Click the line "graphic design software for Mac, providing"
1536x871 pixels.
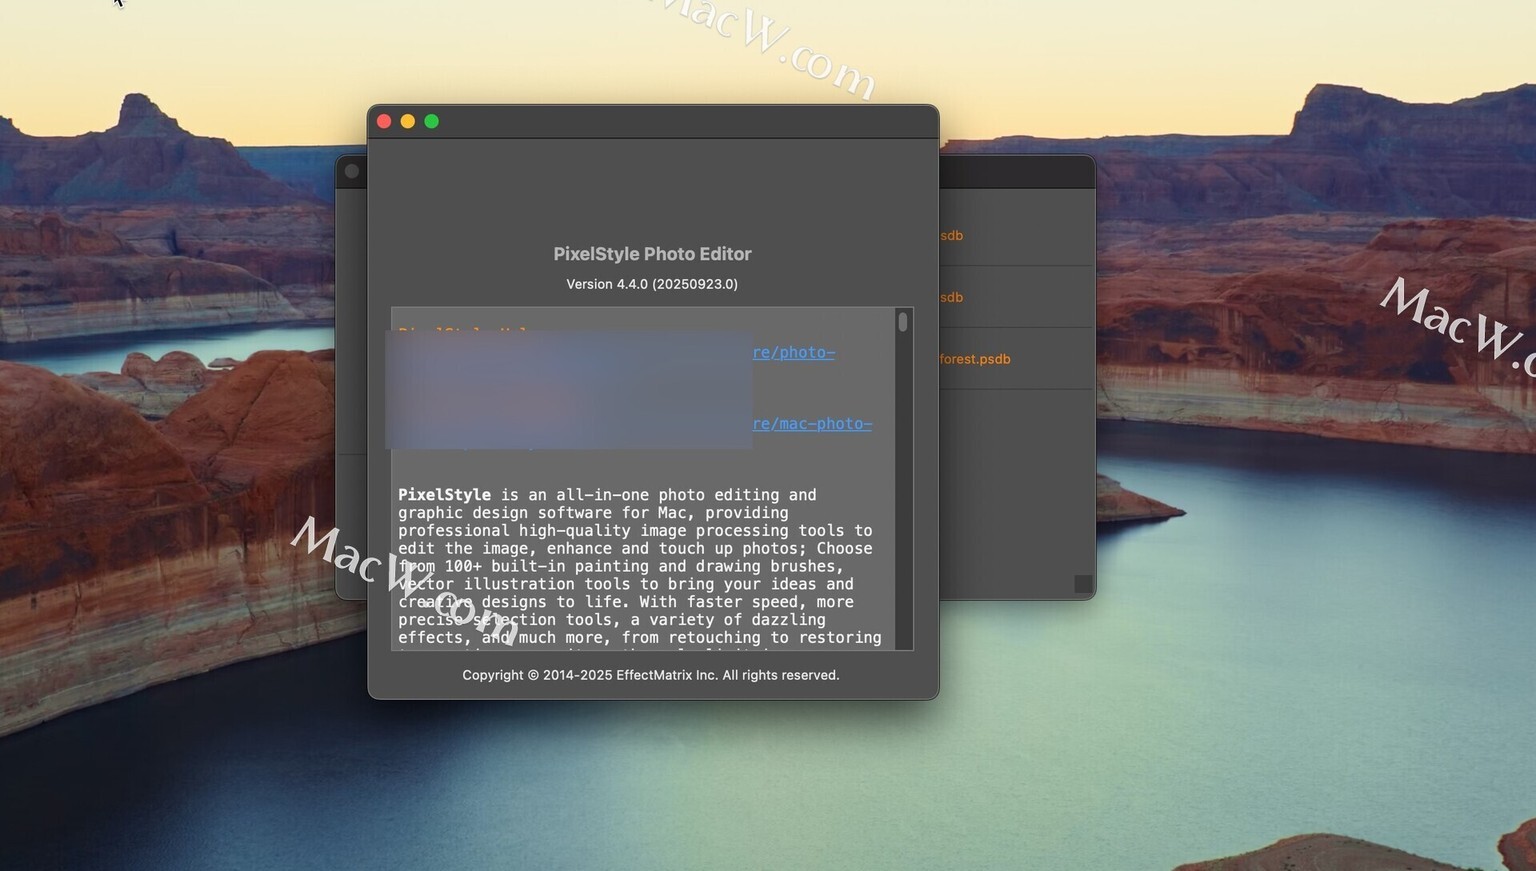pos(593,512)
